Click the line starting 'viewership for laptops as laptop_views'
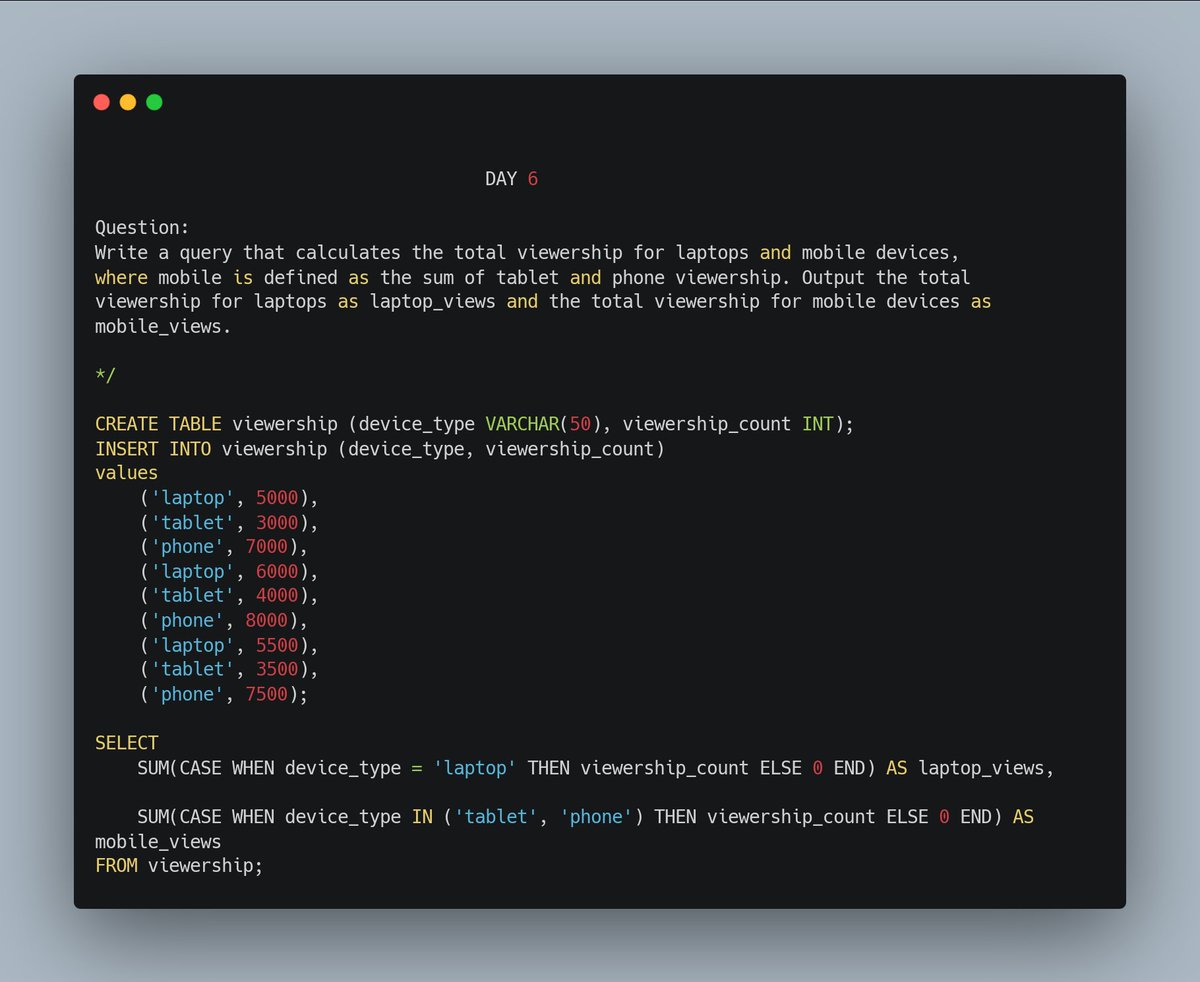This screenshot has width=1200, height=982. [543, 301]
